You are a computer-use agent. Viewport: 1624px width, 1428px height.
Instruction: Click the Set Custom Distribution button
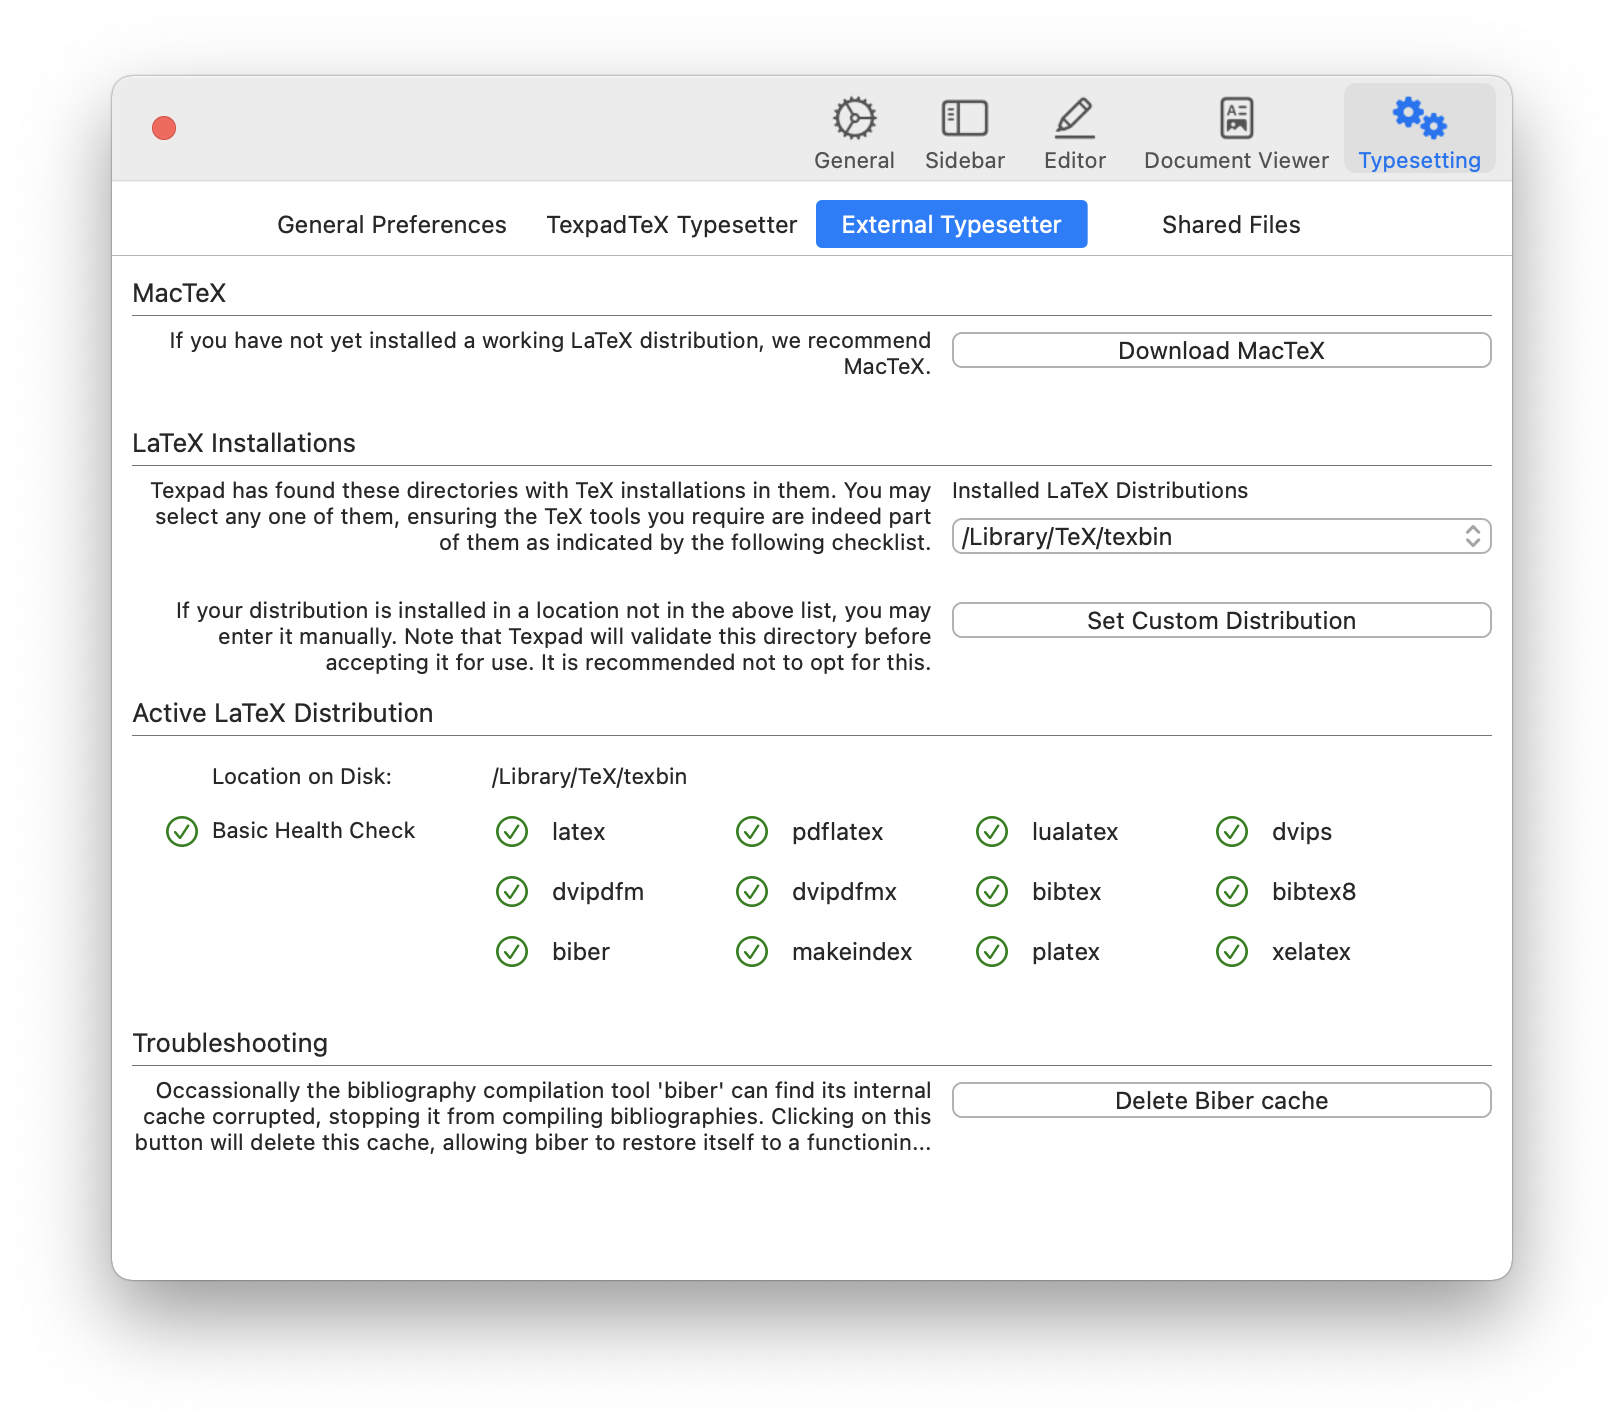click(x=1221, y=620)
